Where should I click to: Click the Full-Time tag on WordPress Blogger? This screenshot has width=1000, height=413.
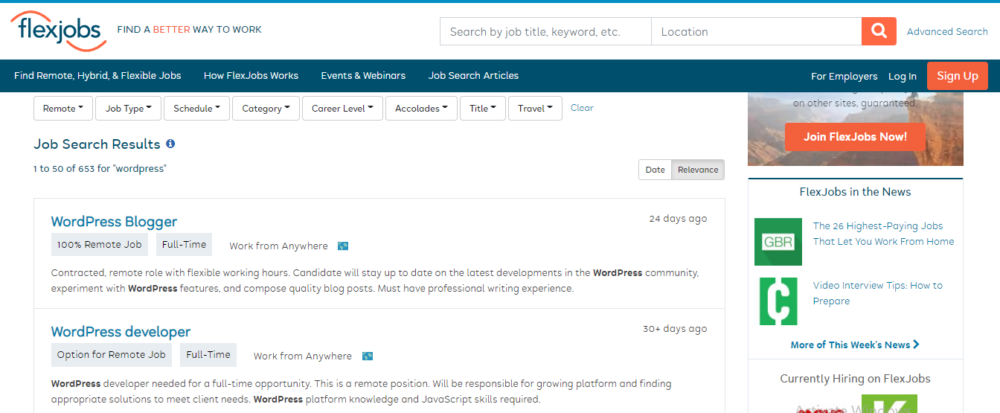184,245
